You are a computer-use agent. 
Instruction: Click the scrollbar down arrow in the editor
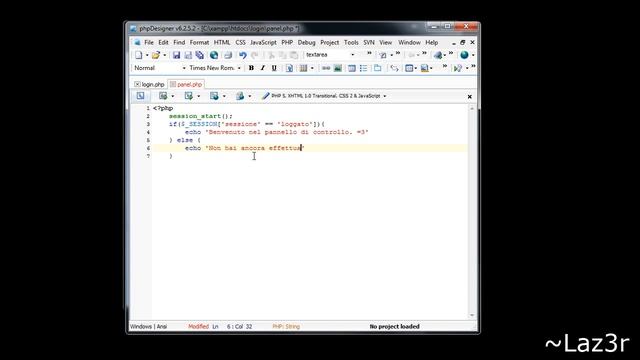coord(472,315)
